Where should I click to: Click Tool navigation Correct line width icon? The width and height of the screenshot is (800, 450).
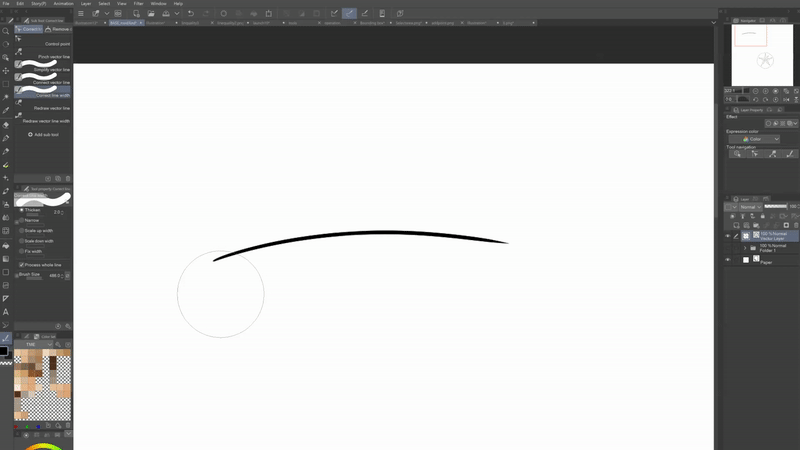pos(790,154)
